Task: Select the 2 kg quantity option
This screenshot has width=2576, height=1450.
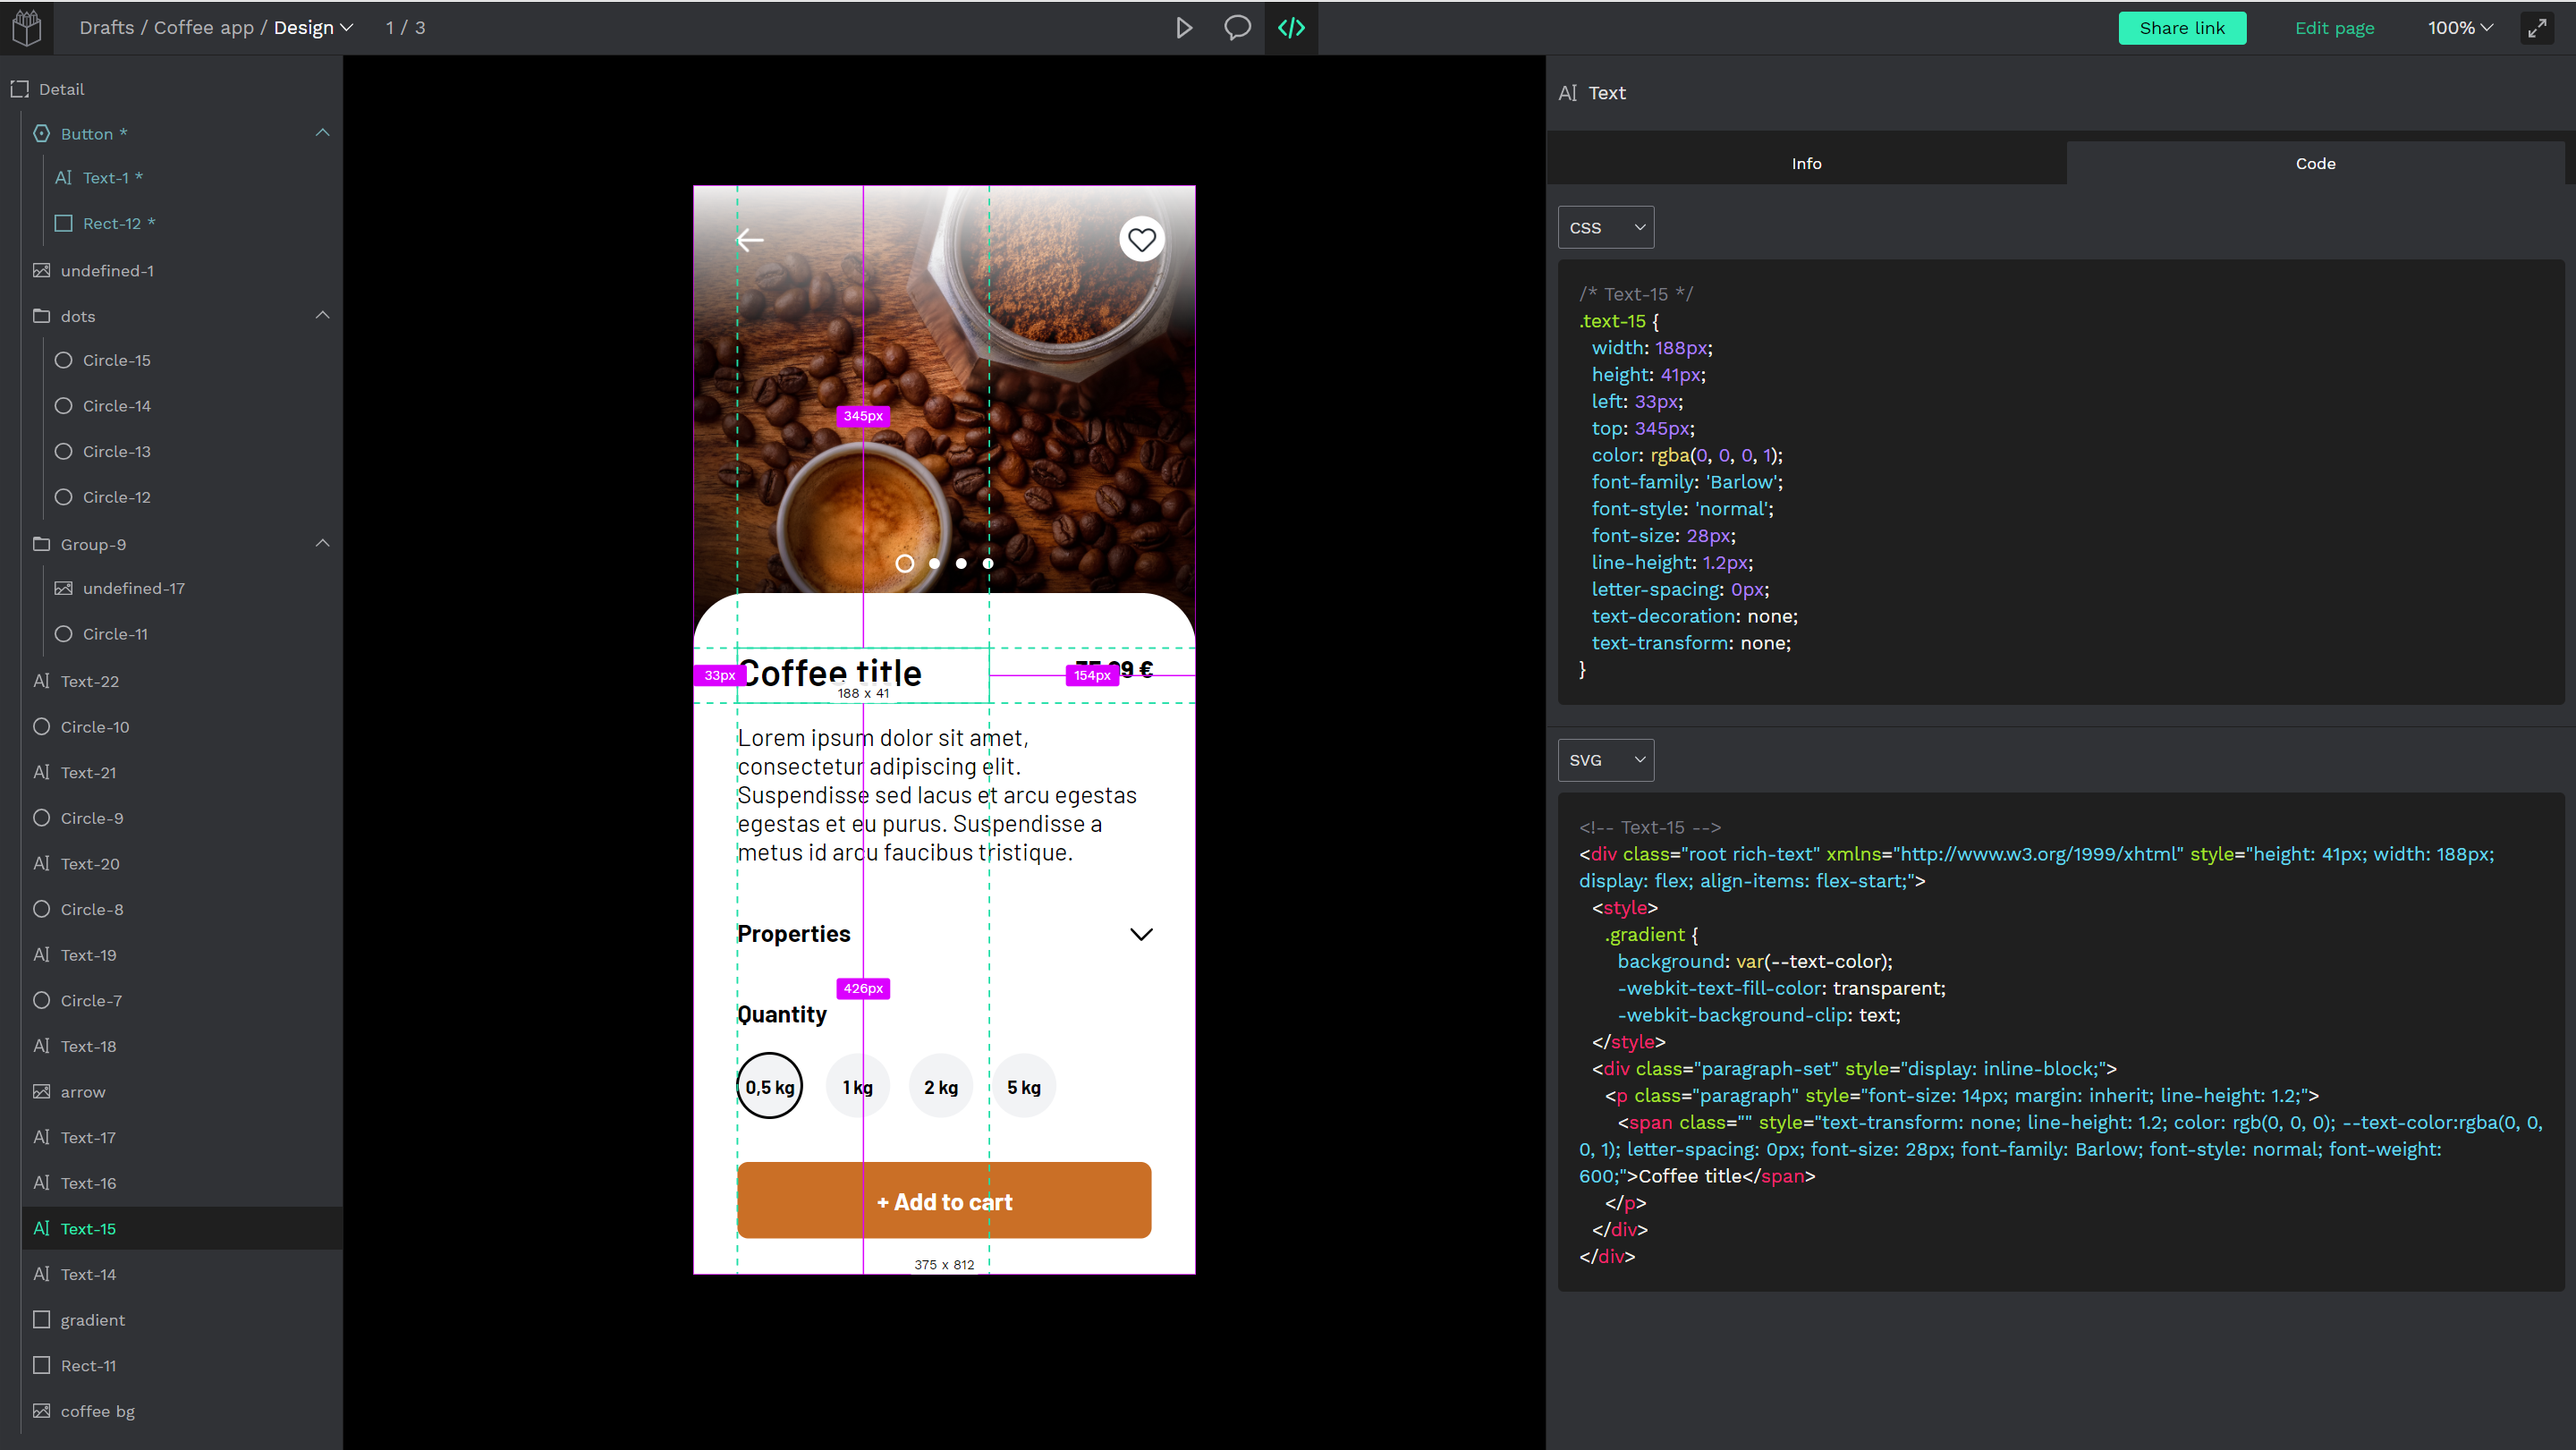Action: coord(940,1087)
